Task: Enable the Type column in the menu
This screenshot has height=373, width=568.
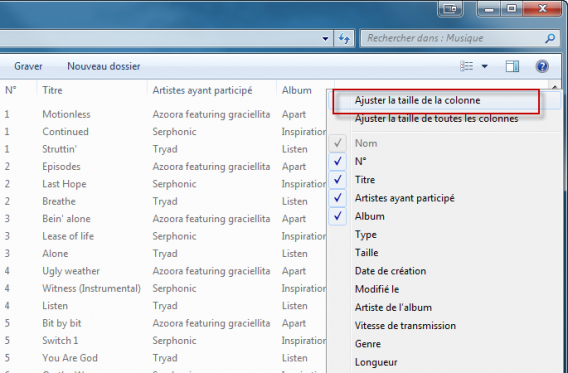Action: pyautogui.click(x=445, y=235)
